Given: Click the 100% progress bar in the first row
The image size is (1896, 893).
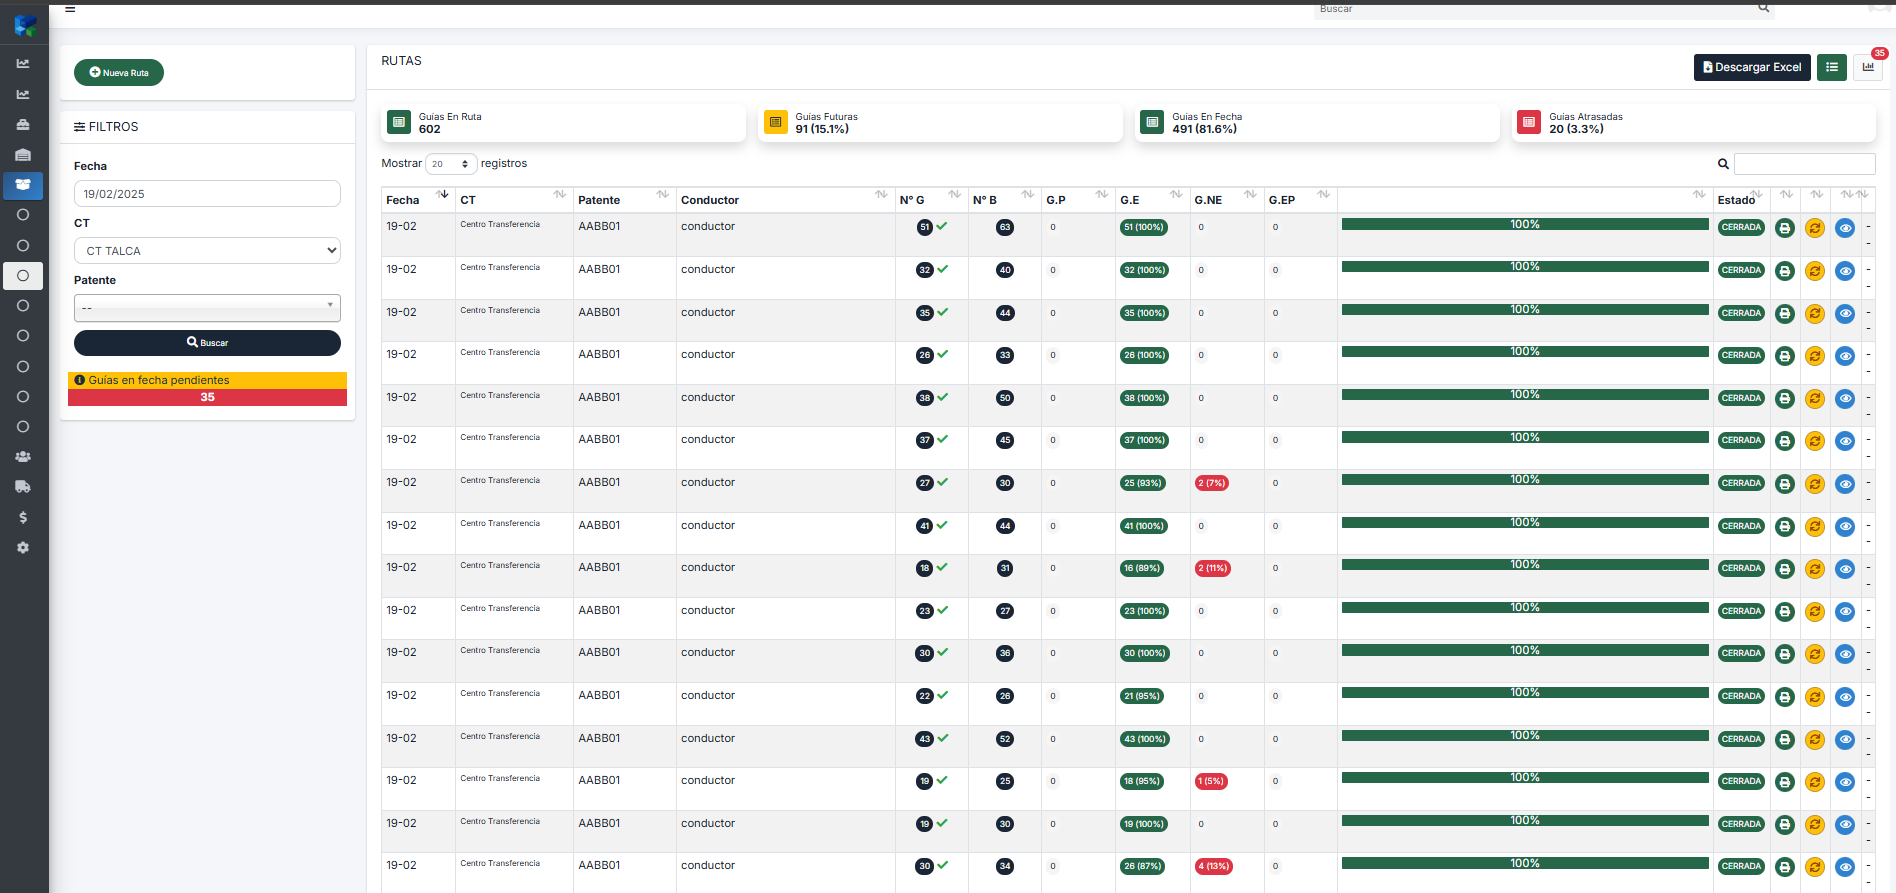Looking at the screenshot, I should click(x=1524, y=225).
